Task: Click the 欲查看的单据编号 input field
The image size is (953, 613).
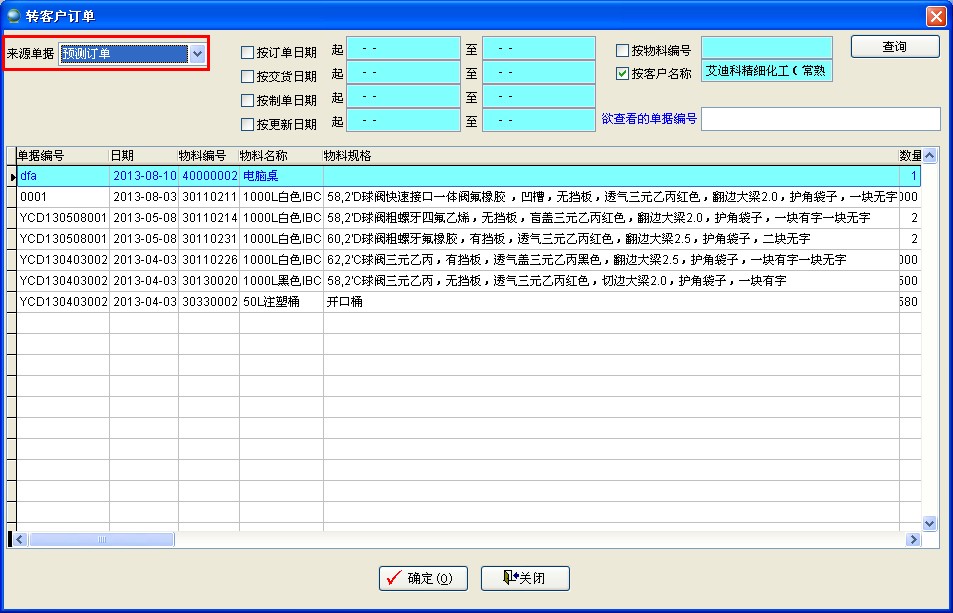Action: [820, 119]
